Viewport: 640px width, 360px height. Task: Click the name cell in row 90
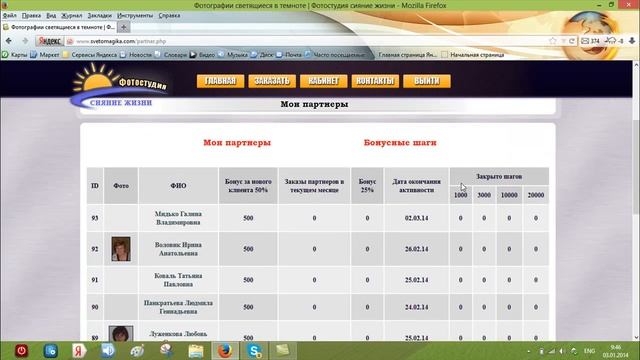pos(178,307)
